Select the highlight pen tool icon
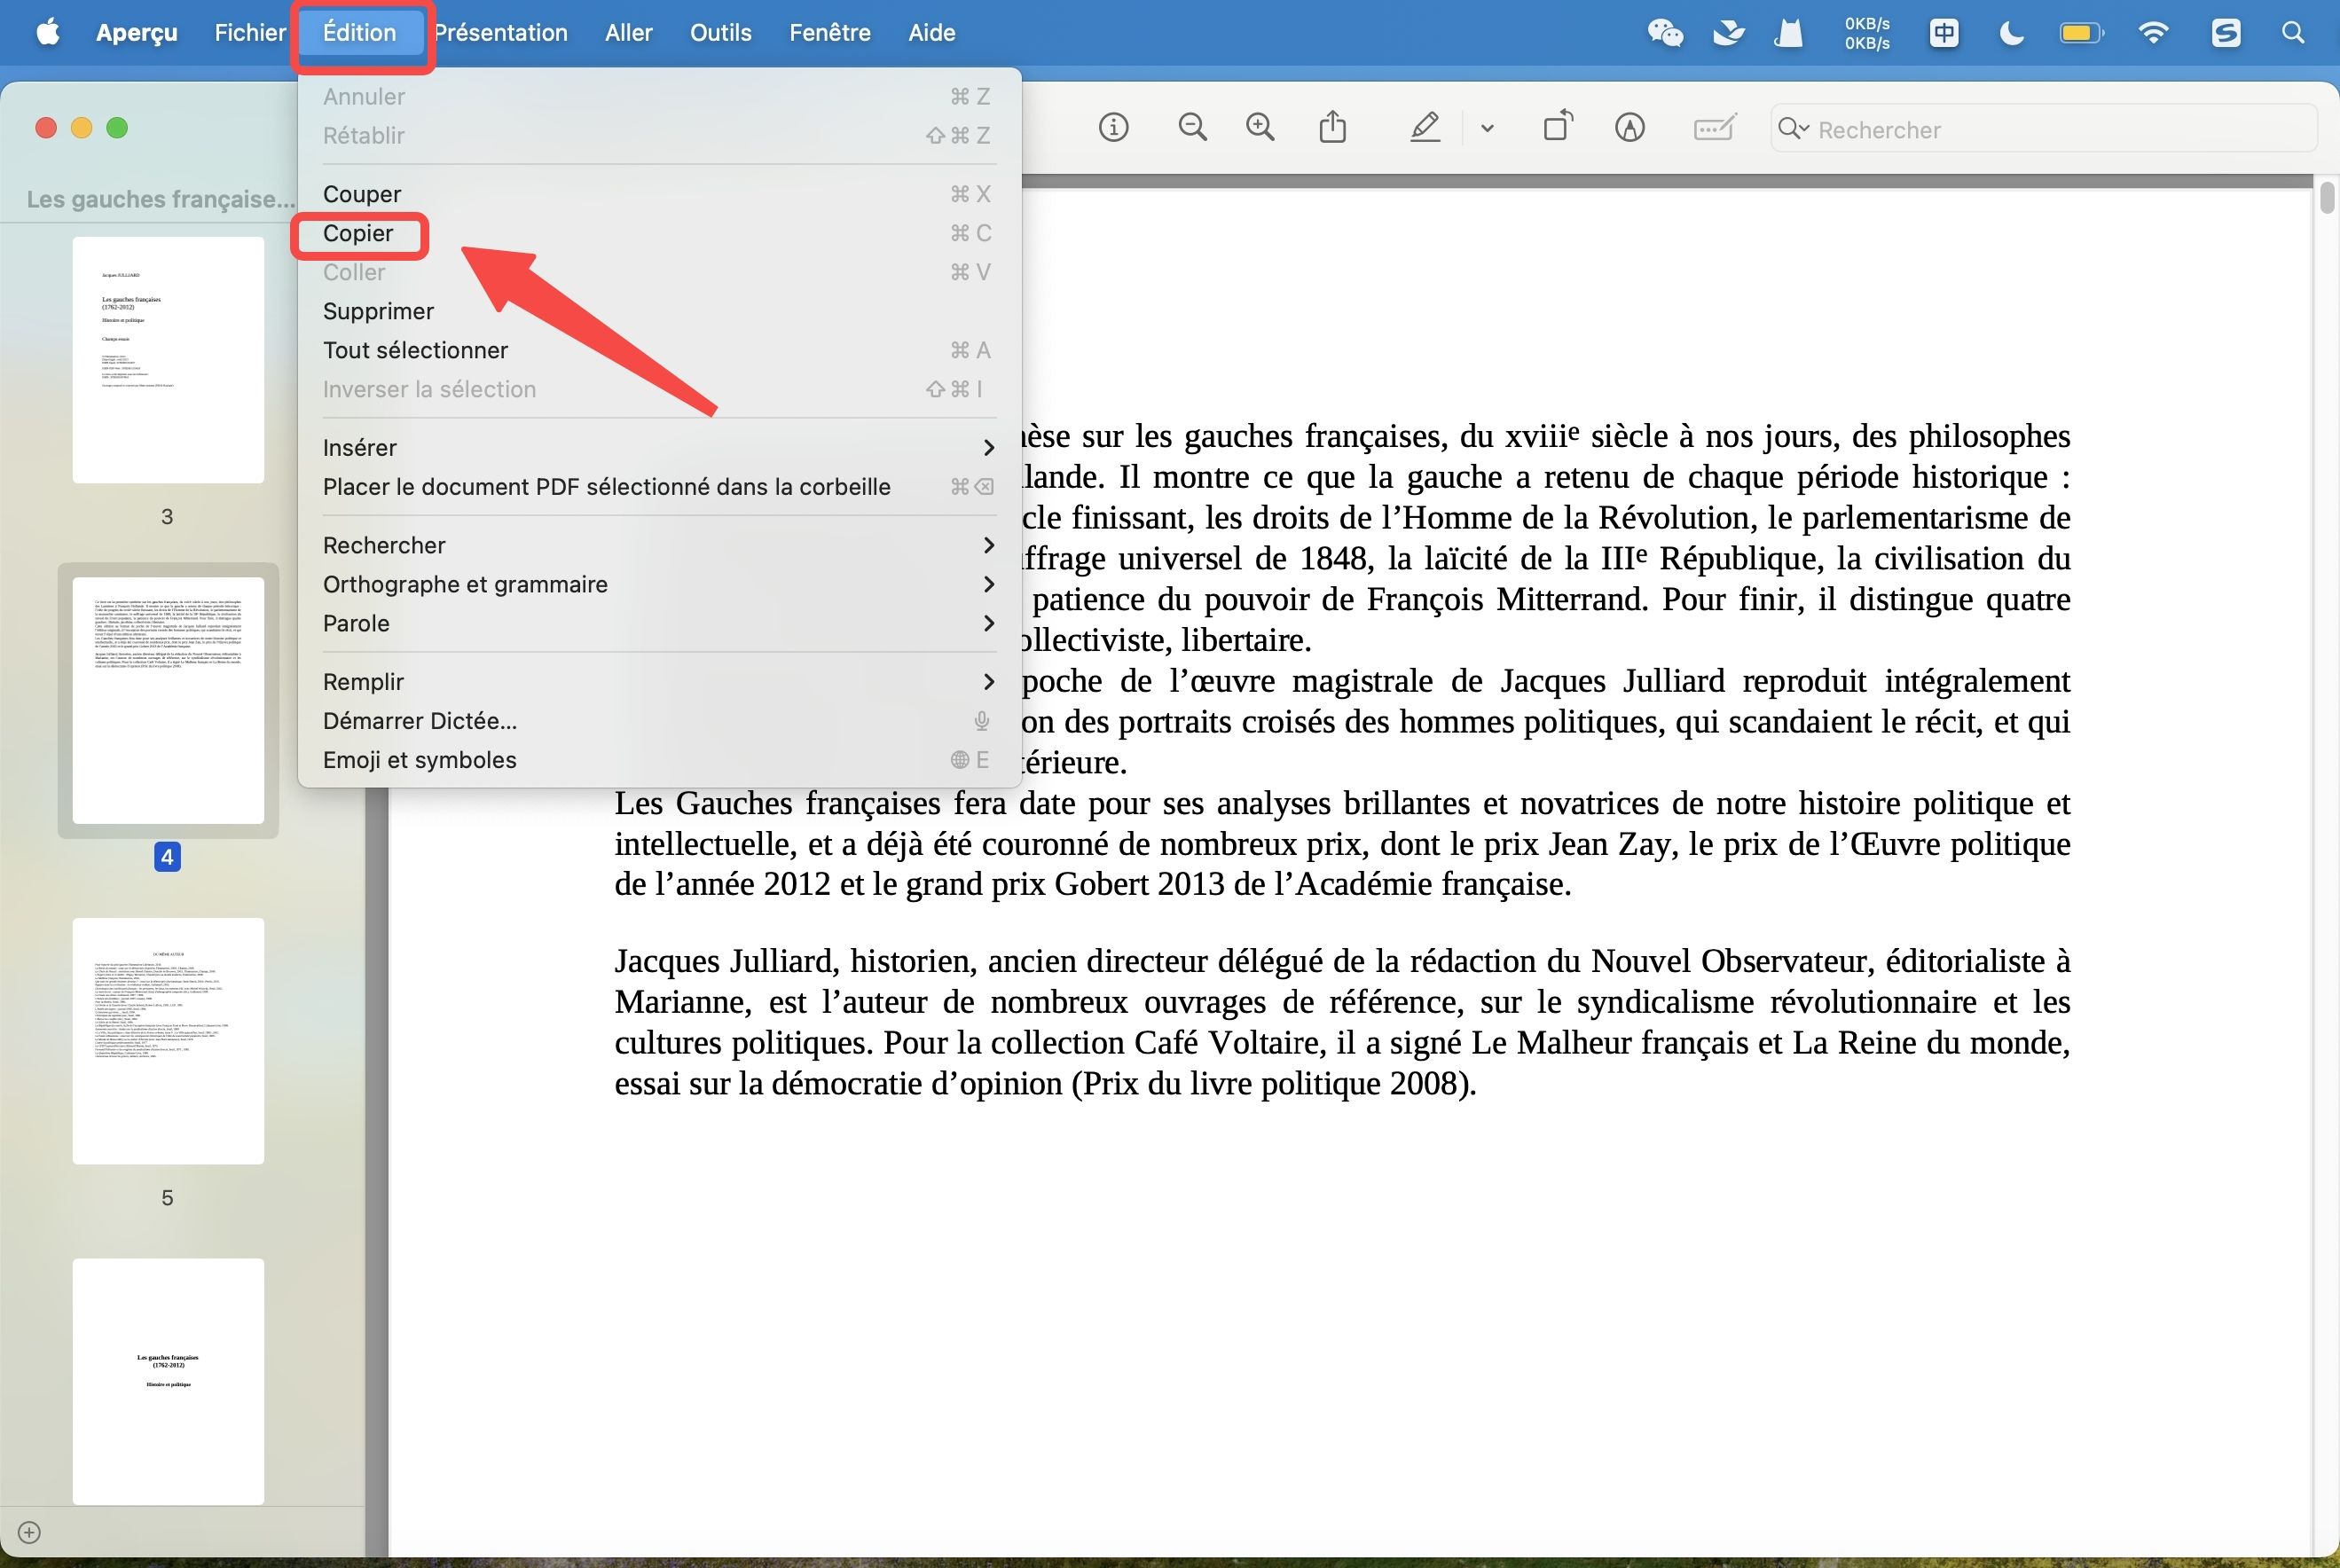Screen dimensions: 2340x1568 point(1425,128)
